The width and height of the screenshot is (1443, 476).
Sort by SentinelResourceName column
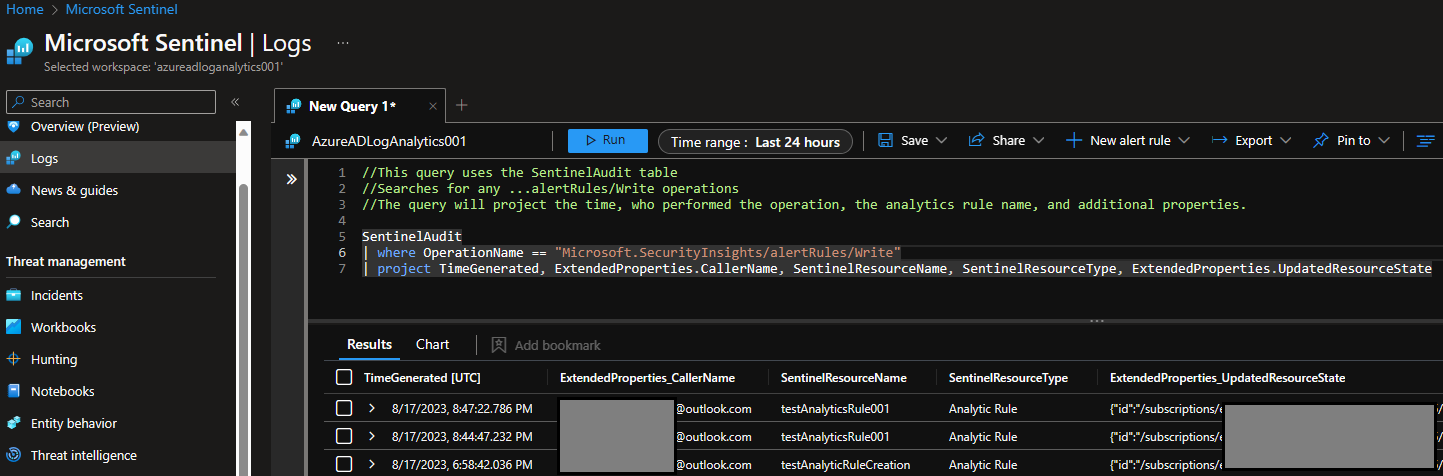843,378
